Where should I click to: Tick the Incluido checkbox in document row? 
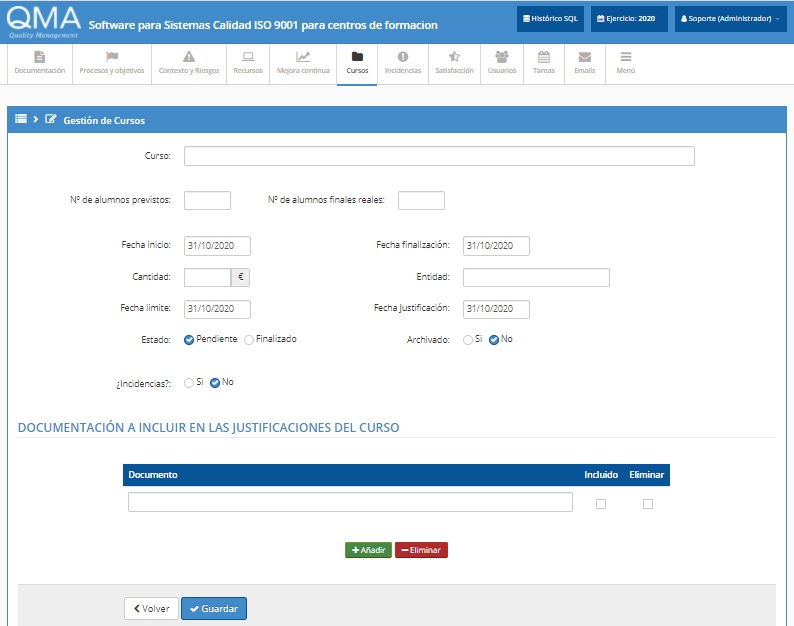tap(601, 504)
